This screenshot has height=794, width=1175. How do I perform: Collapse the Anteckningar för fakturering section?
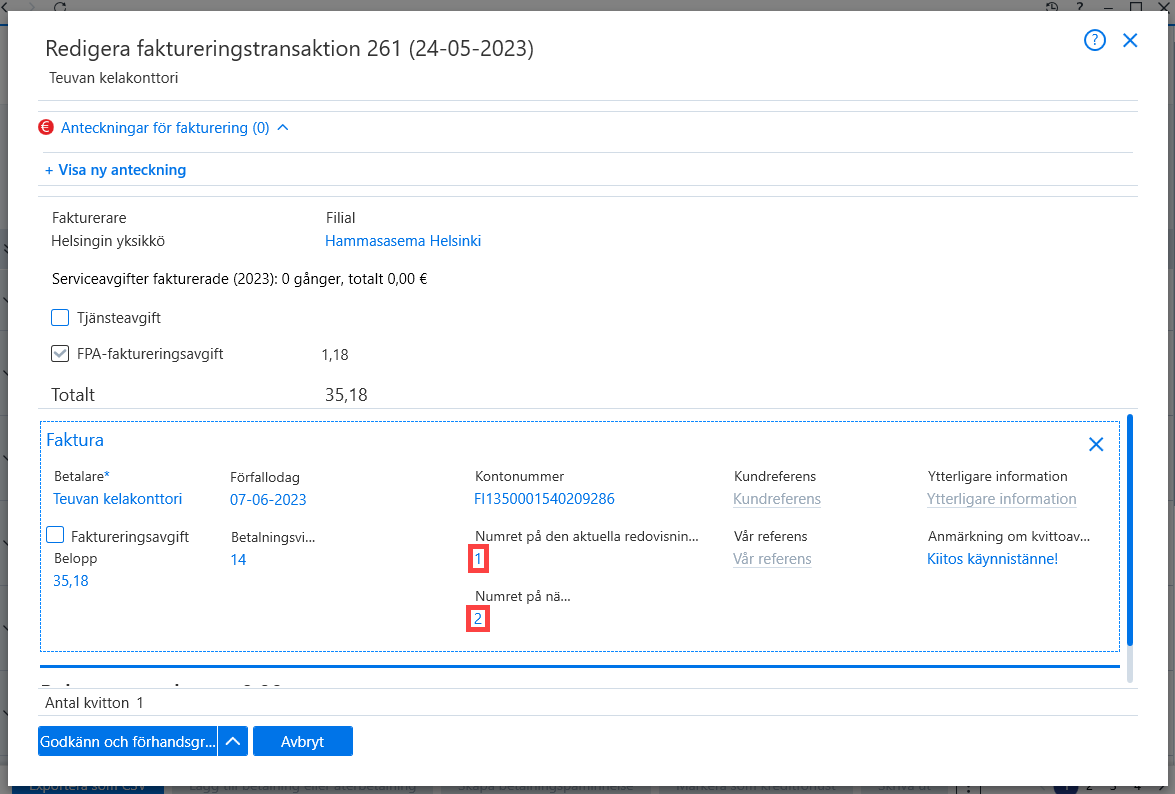click(x=283, y=127)
